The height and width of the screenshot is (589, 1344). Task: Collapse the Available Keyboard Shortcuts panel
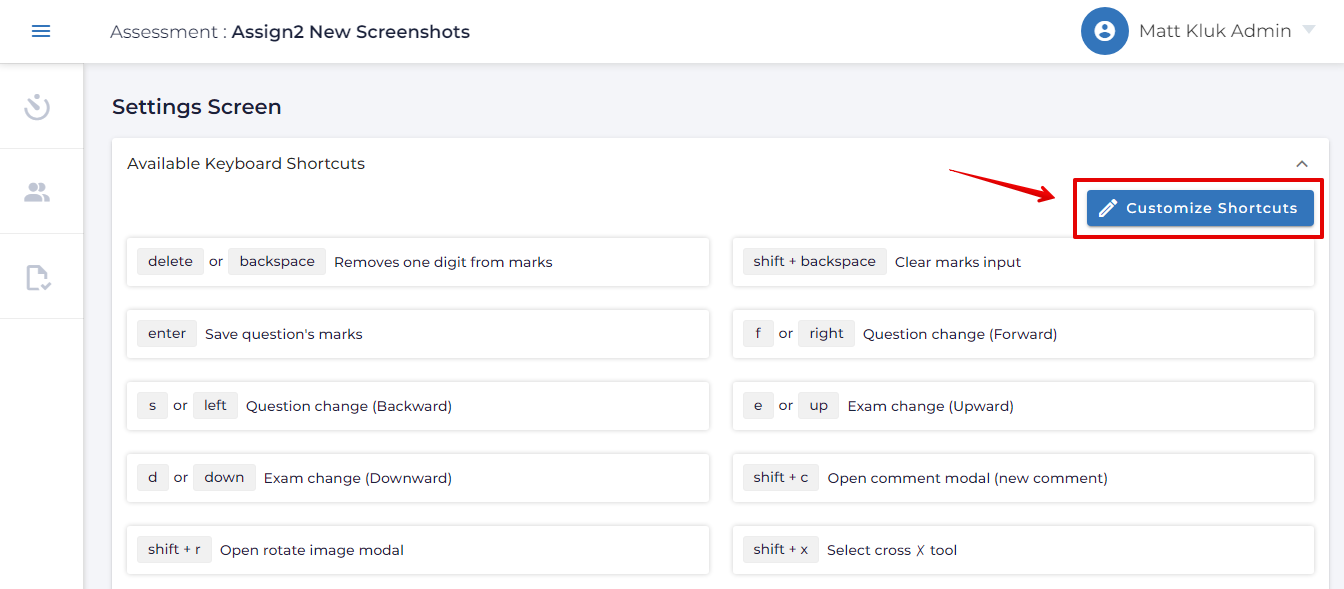[1301, 164]
